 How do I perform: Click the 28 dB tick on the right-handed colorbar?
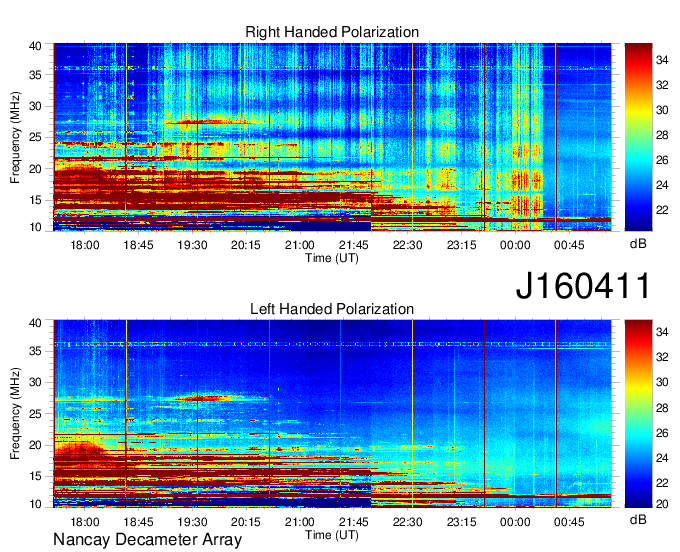pyautogui.click(x=662, y=135)
